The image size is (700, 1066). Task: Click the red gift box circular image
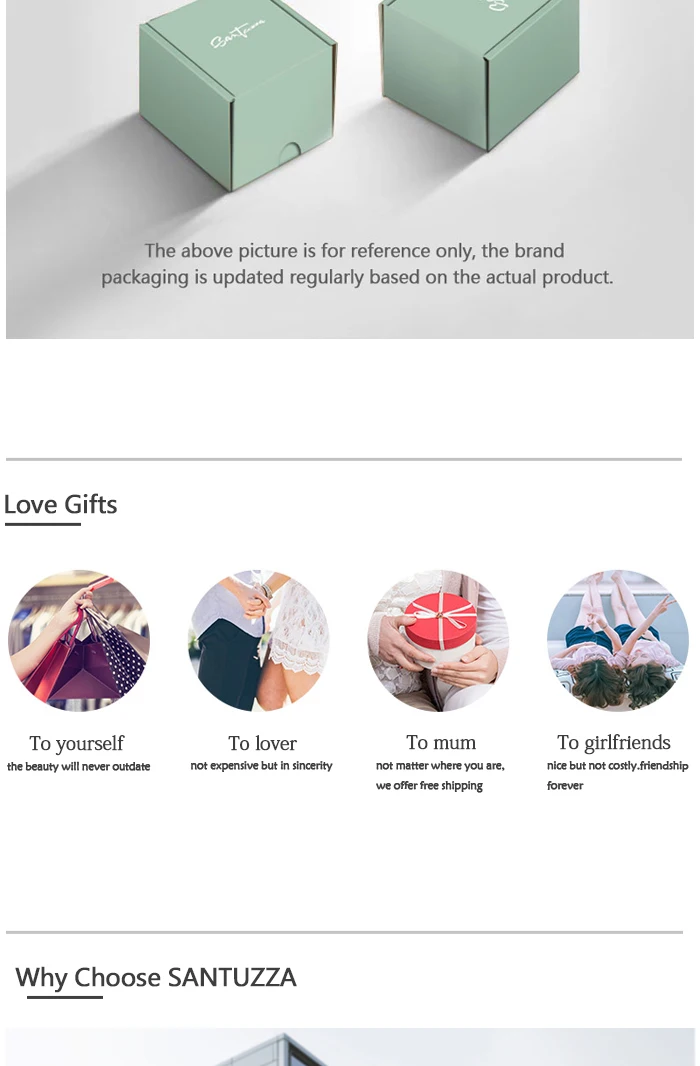click(438, 640)
